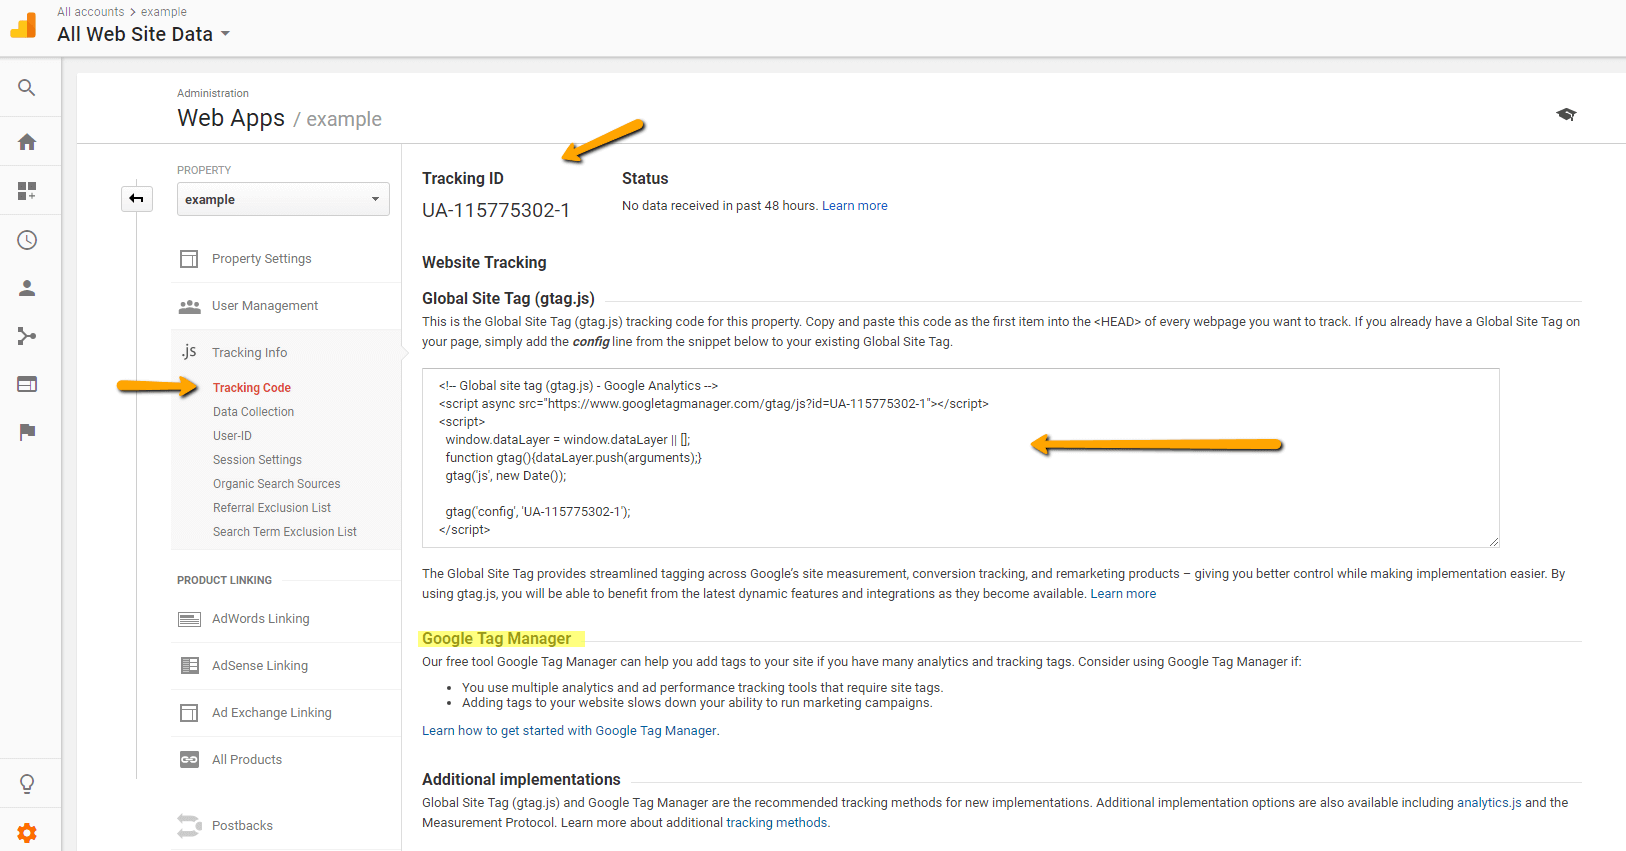Click the graduation cap help icon
Viewport: 1626px width, 851px height.
[x=1566, y=114]
